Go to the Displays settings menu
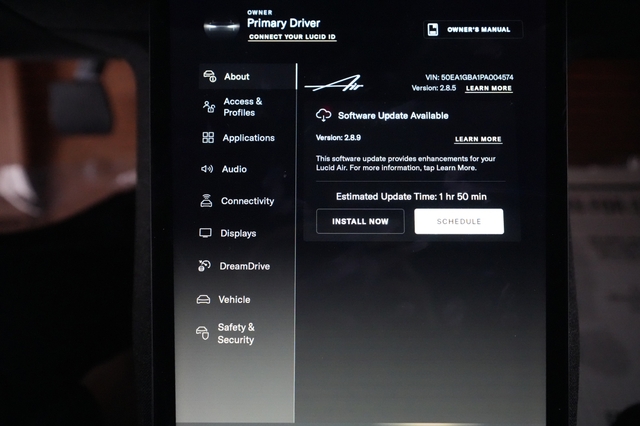Image resolution: width=640 pixels, height=426 pixels. [x=238, y=233]
